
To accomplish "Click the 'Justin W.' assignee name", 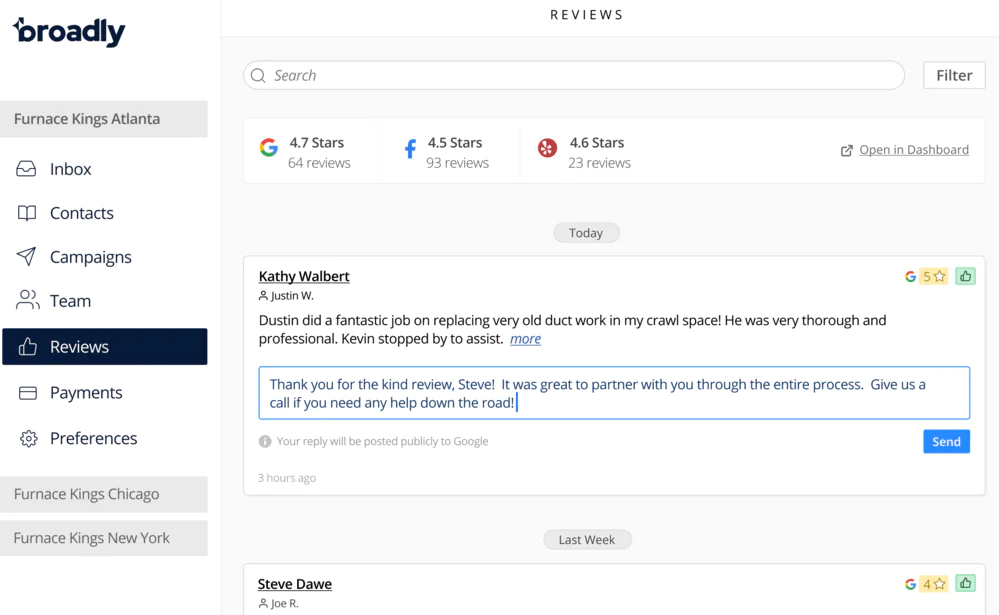I will [292, 296].
